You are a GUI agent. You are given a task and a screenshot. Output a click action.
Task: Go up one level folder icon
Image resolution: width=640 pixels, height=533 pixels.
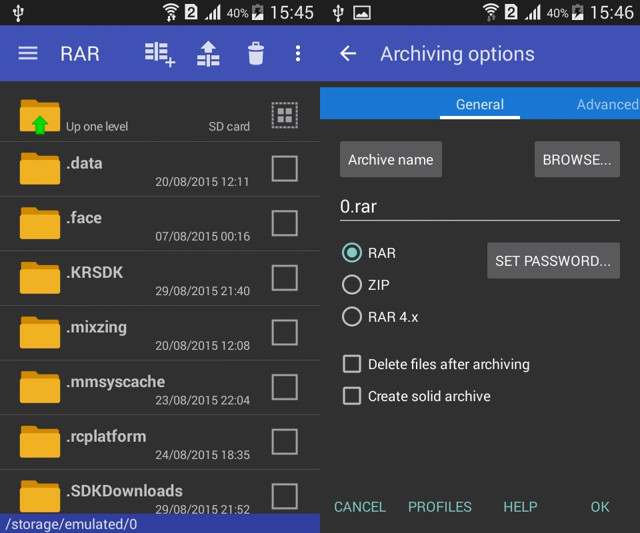tap(40, 117)
